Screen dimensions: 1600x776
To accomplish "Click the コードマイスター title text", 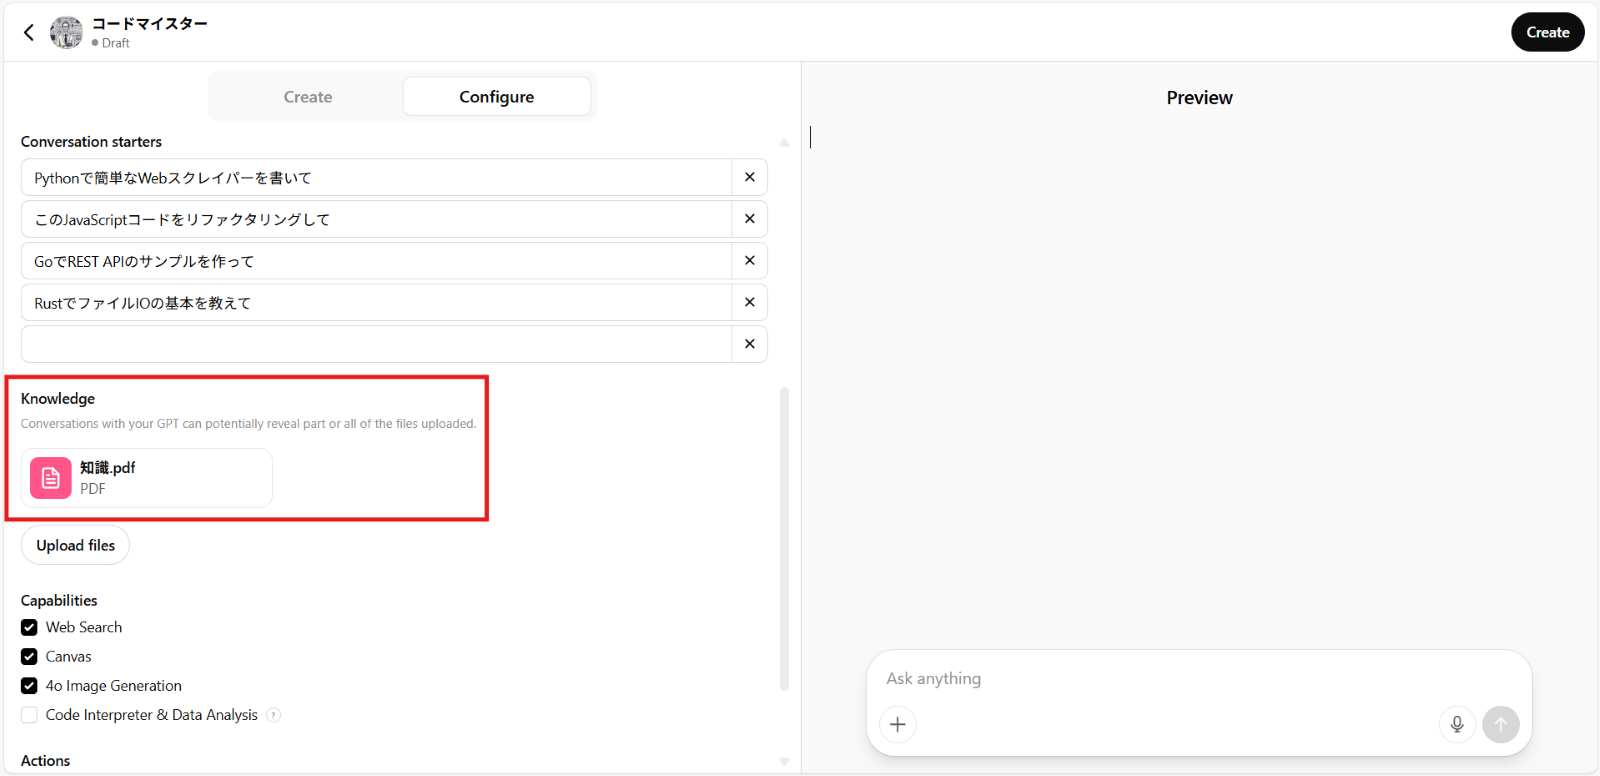I will click(x=149, y=24).
